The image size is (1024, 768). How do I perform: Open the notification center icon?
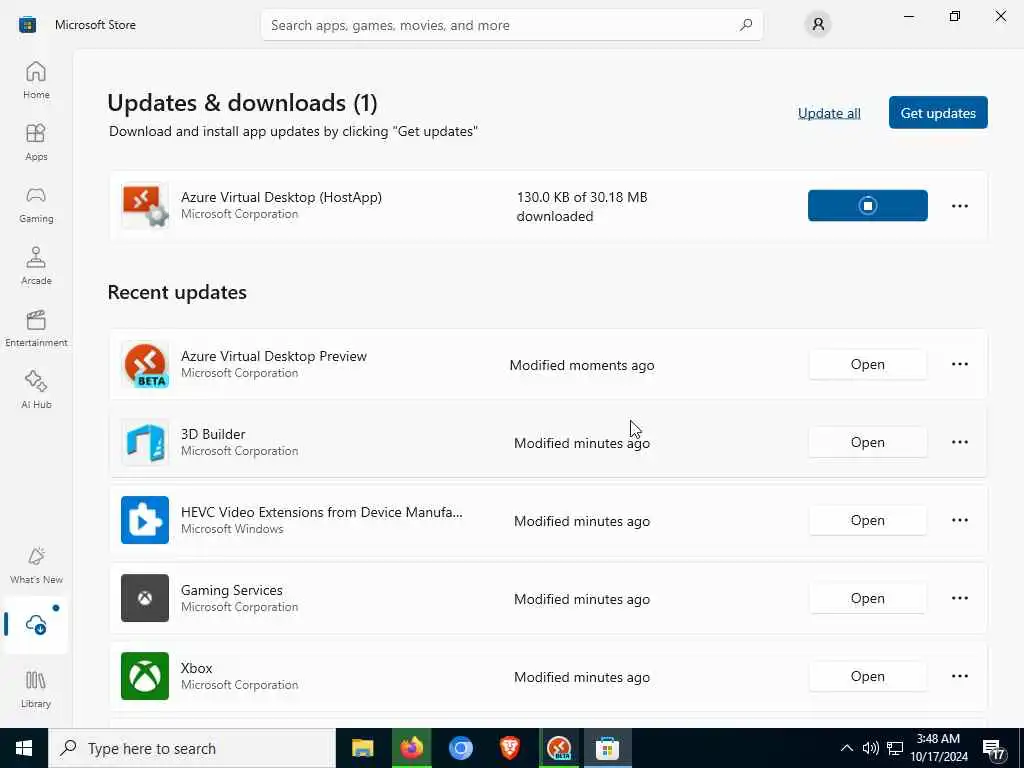point(995,749)
